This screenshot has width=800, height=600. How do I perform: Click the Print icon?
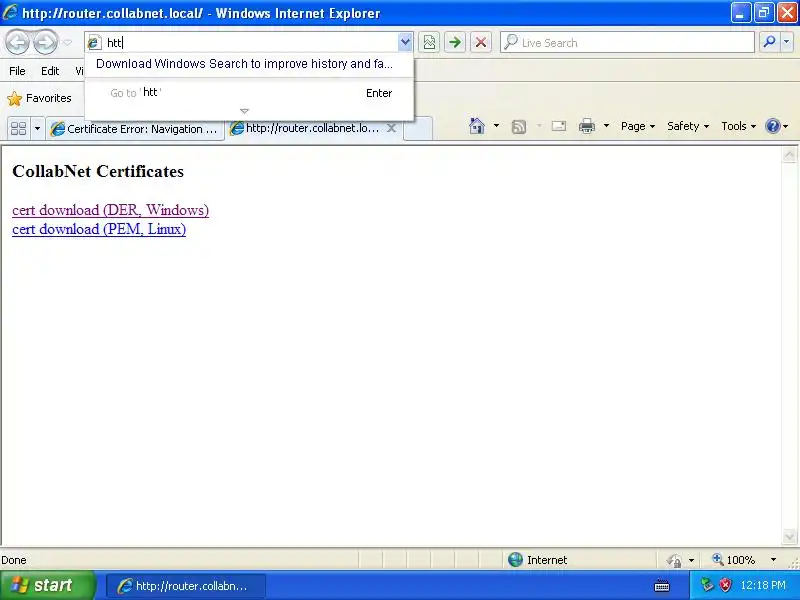click(587, 126)
